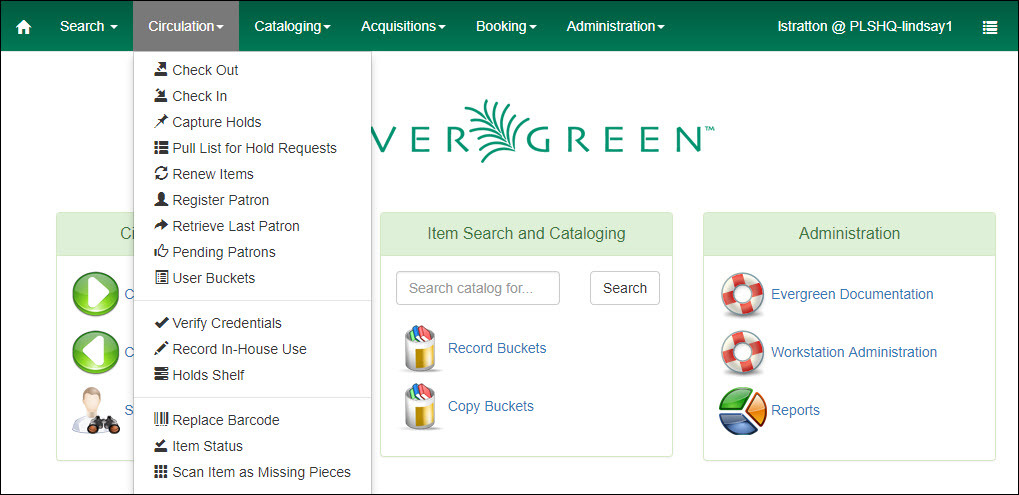Click the Item Status icon
This screenshot has width=1019, height=495.
(161, 446)
